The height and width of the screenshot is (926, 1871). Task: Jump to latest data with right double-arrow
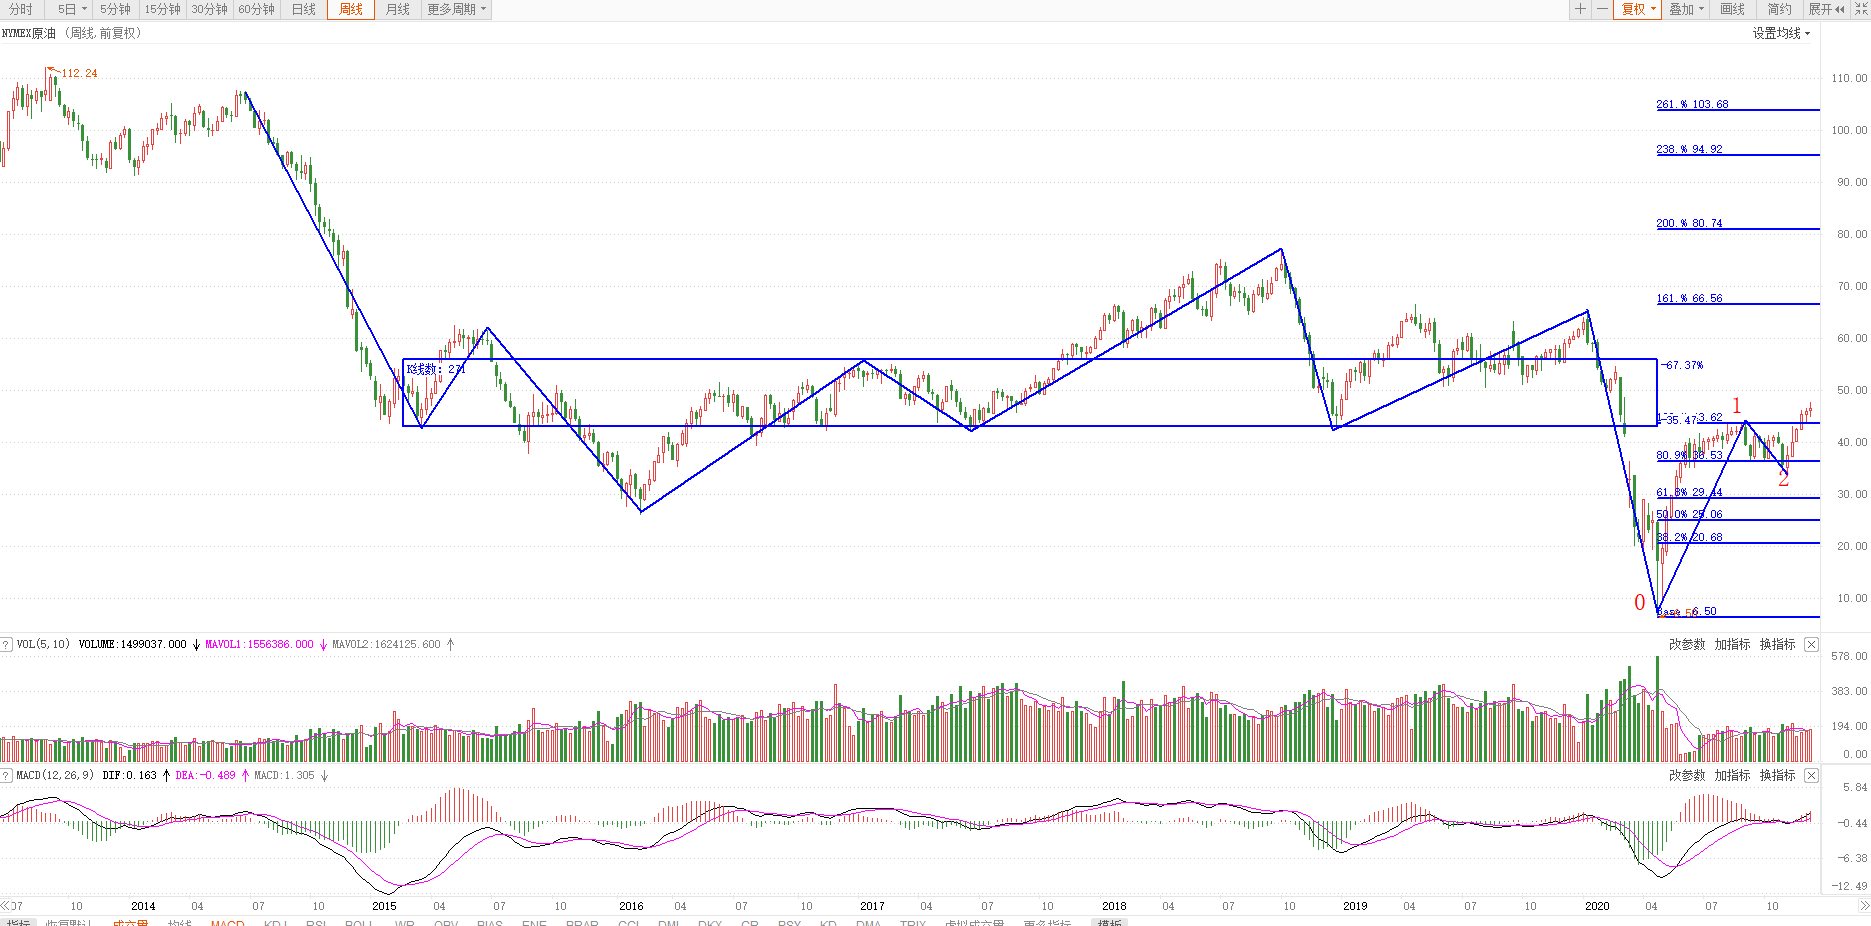pos(1864,906)
